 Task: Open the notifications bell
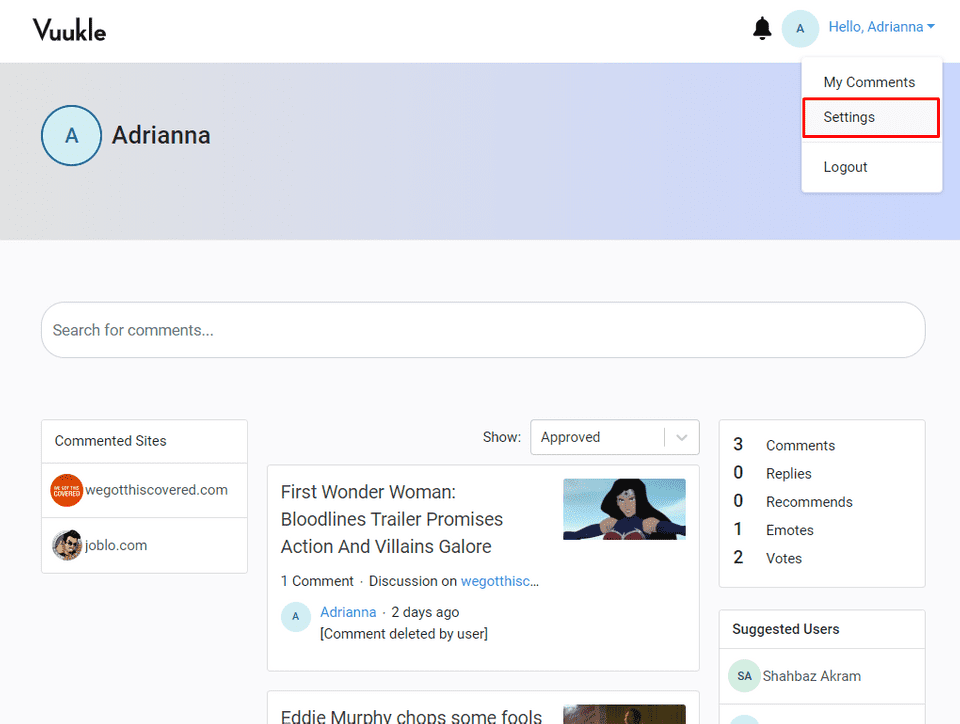point(761,28)
